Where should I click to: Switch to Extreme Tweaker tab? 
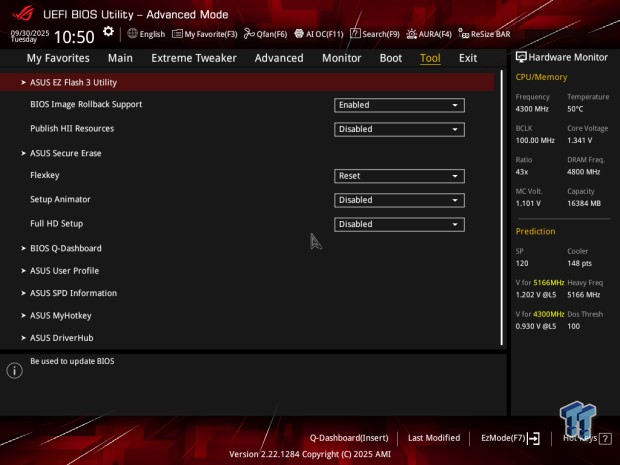(194, 58)
